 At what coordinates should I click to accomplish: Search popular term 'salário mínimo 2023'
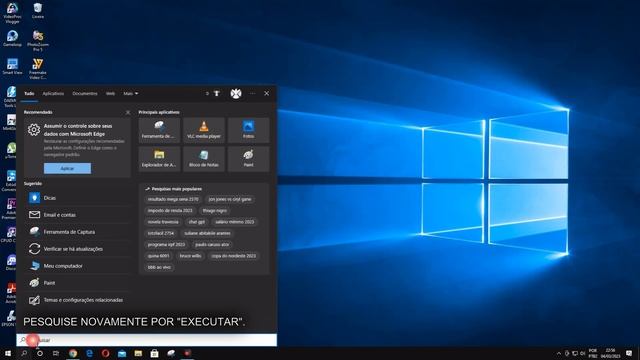pos(235,222)
